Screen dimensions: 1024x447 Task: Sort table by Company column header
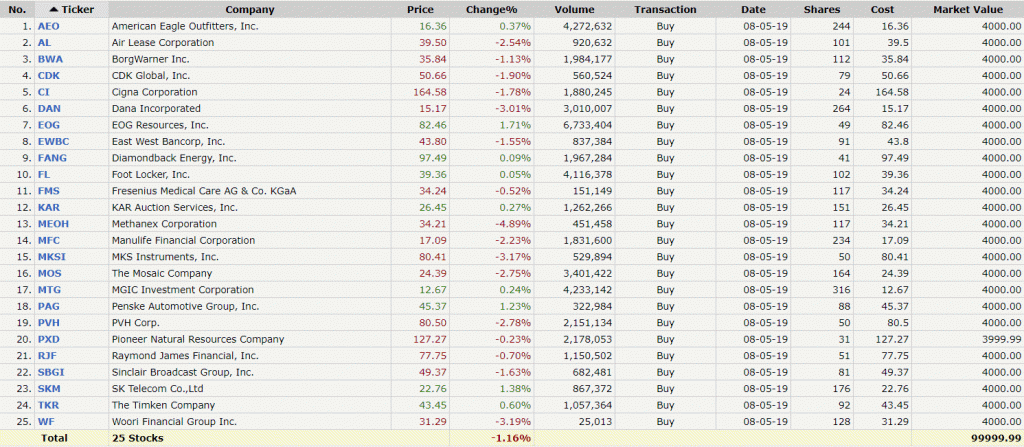point(250,10)
